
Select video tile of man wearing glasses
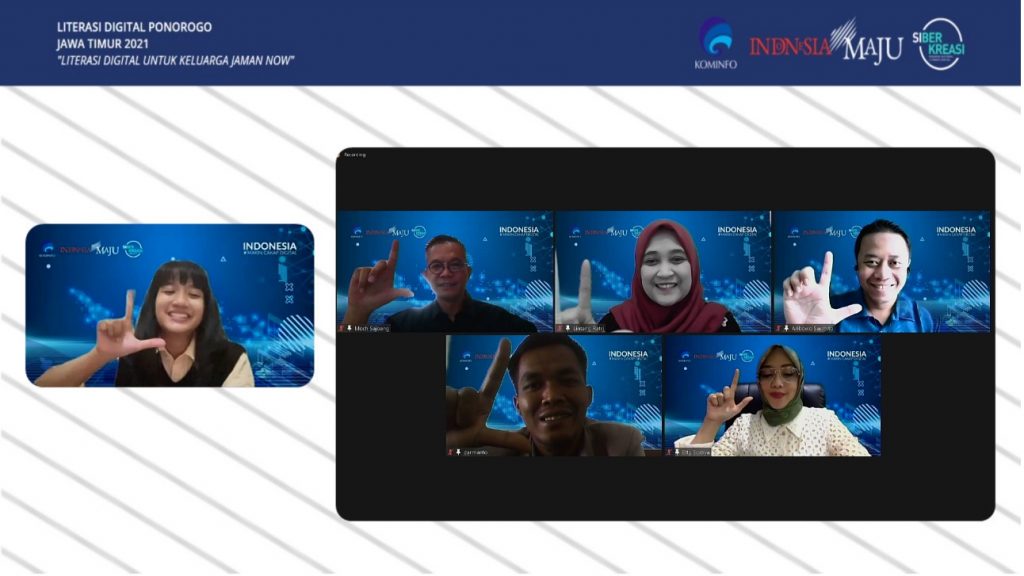[445, 271]
